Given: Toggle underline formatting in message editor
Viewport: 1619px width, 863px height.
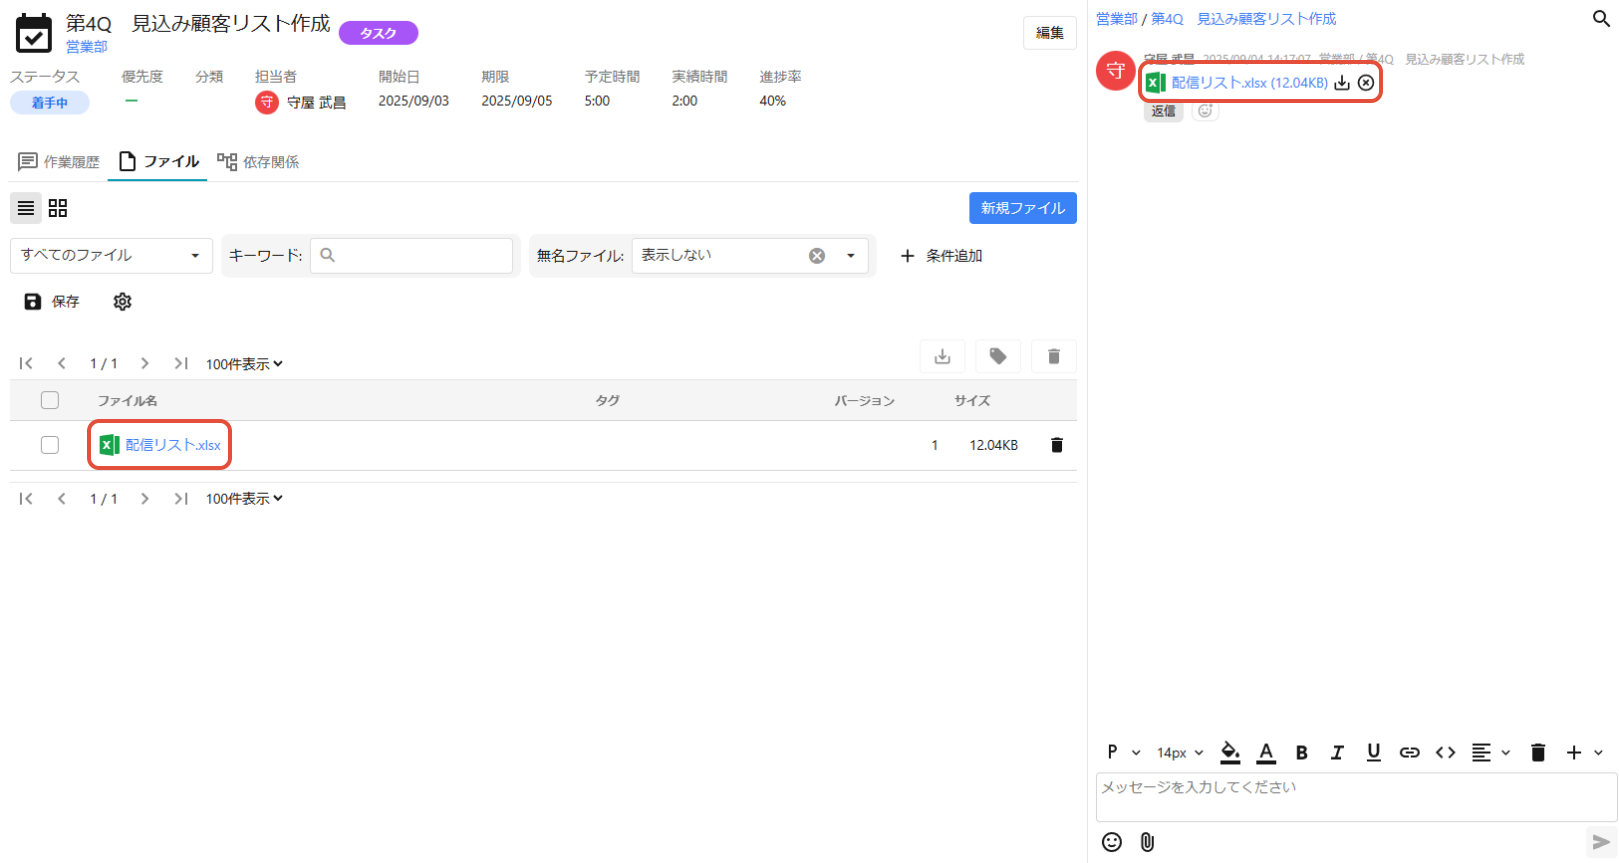Looking at the screenshot, I should coord(1373,752).
